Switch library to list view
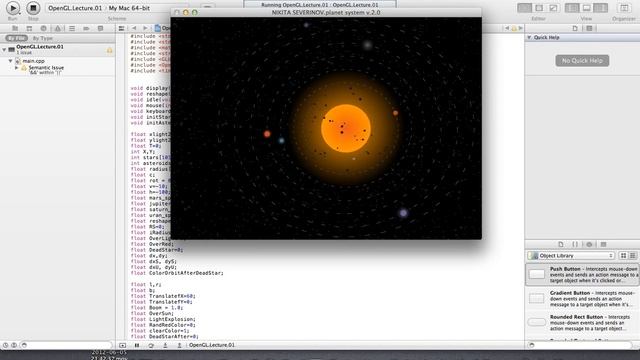640x360 pixels. tap(633, 256)
